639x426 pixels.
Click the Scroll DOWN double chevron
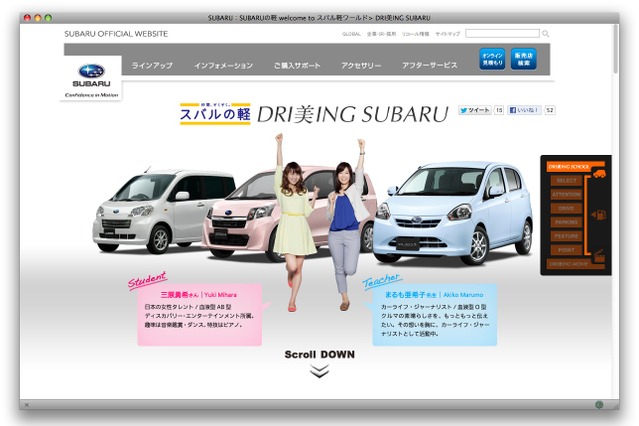click(319, 371)
